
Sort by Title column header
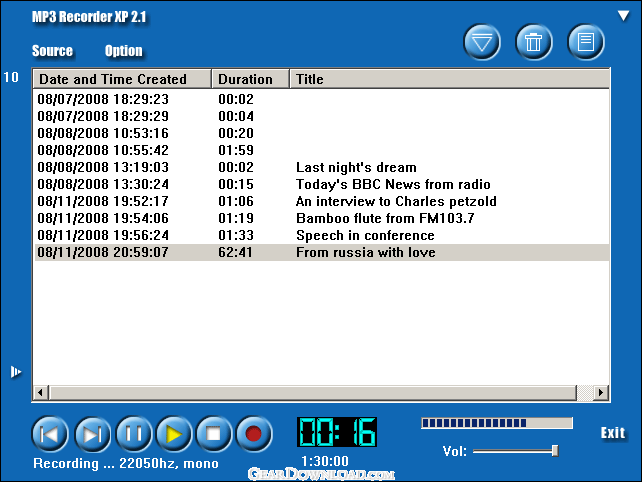(450, 79)
